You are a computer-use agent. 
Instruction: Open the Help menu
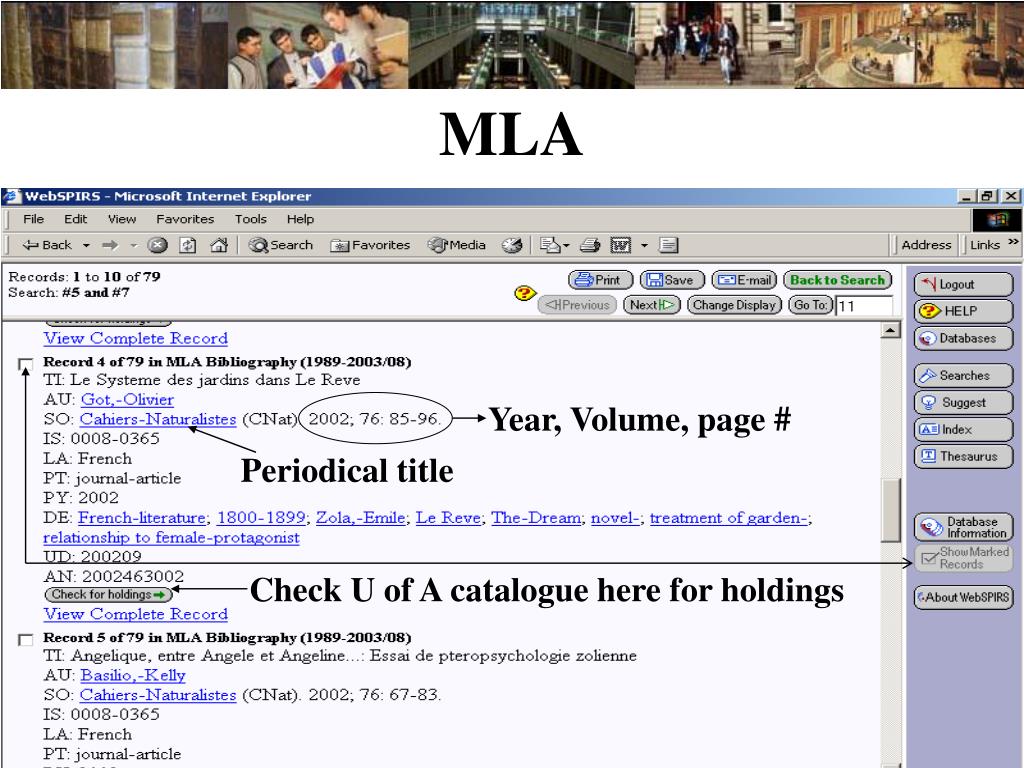300,219
